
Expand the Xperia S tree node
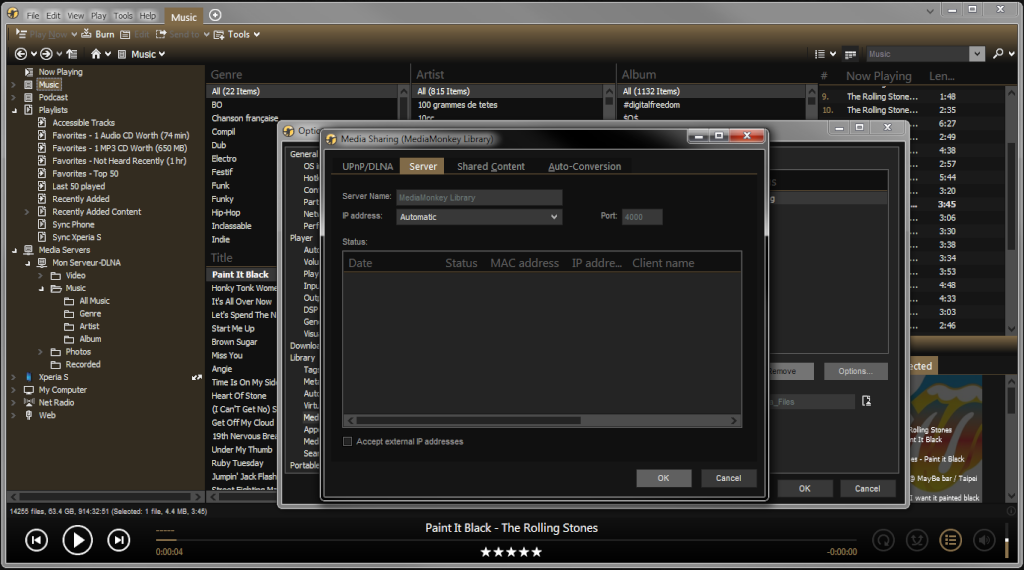pyautogui.click(x=14, y=377)
